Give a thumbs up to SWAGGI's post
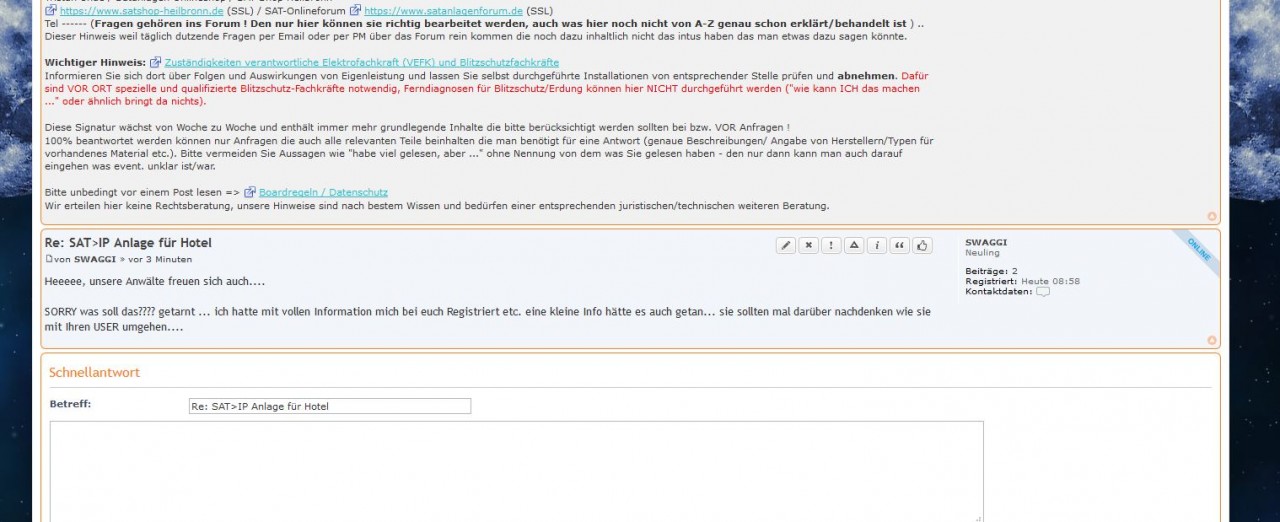 pyautogui.click(x=922, y=246)
